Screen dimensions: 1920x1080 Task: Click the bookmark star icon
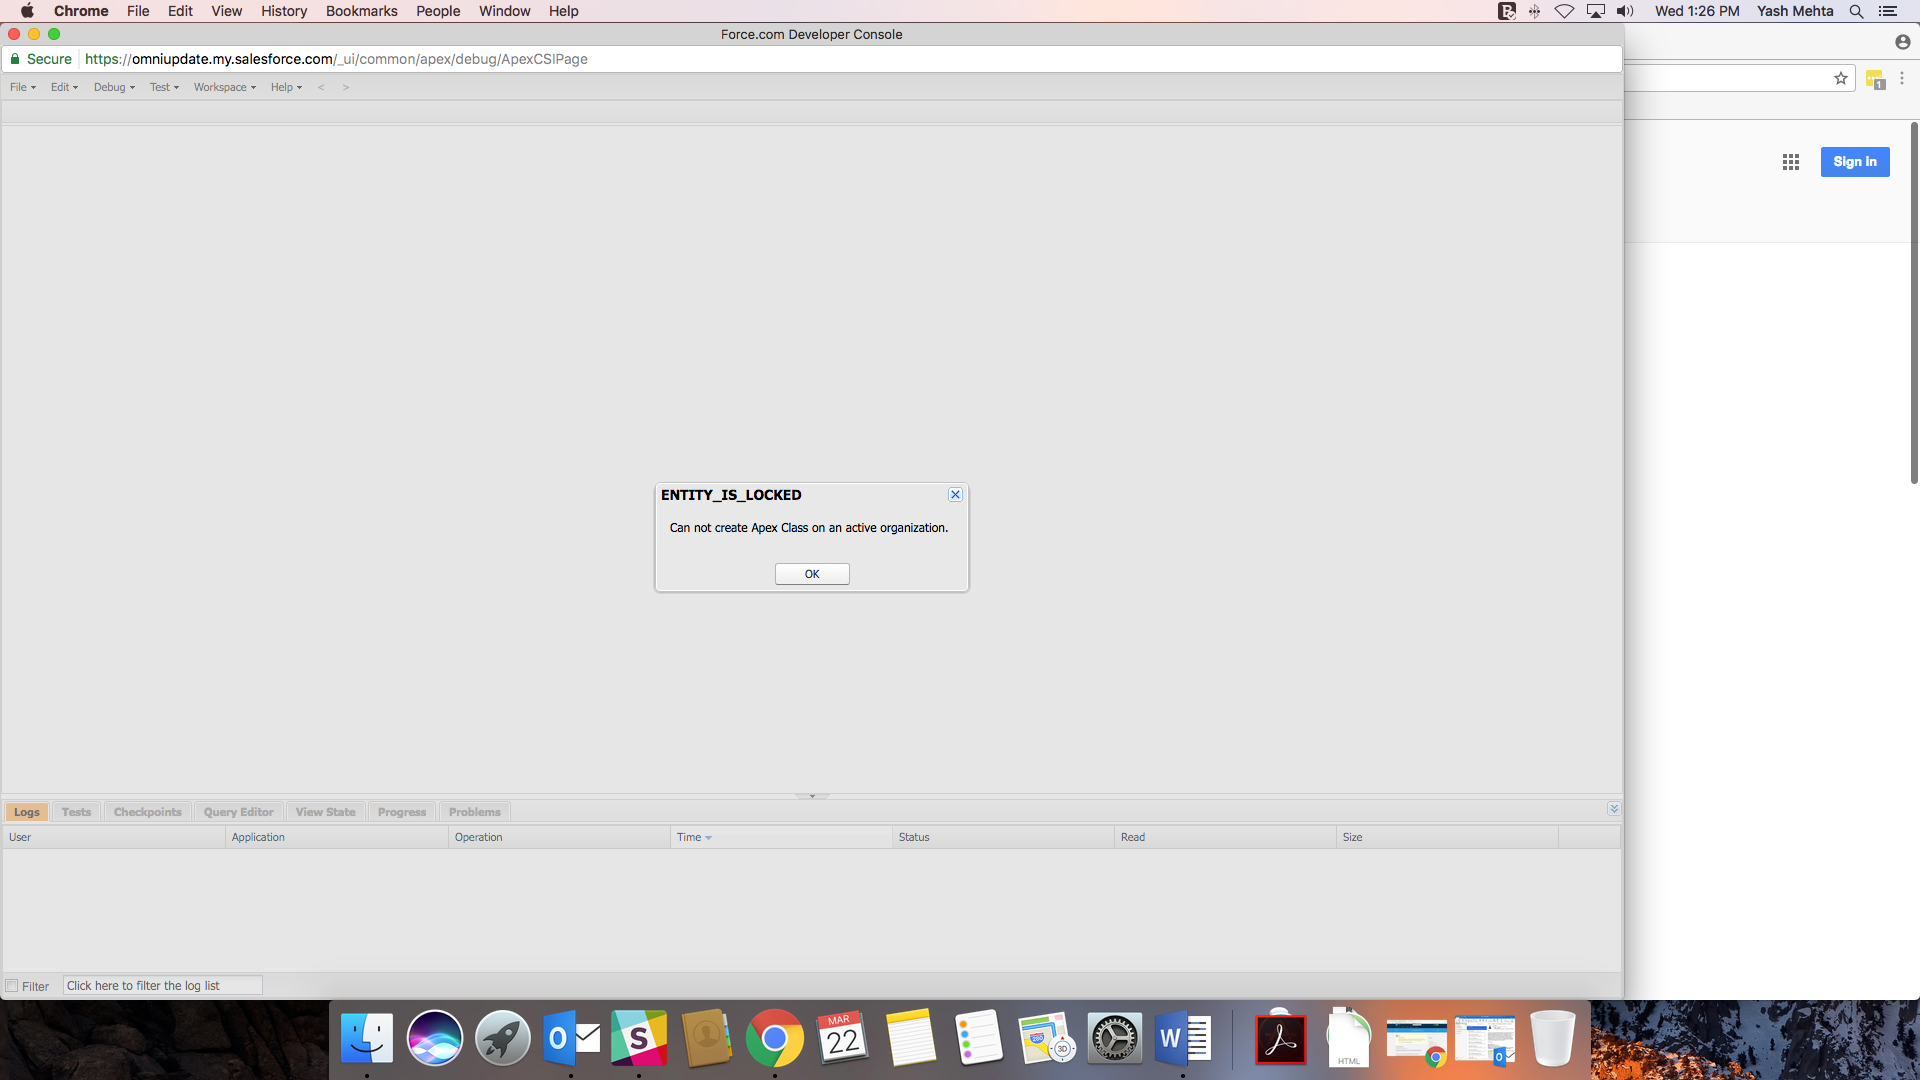tap(1840, 78)
